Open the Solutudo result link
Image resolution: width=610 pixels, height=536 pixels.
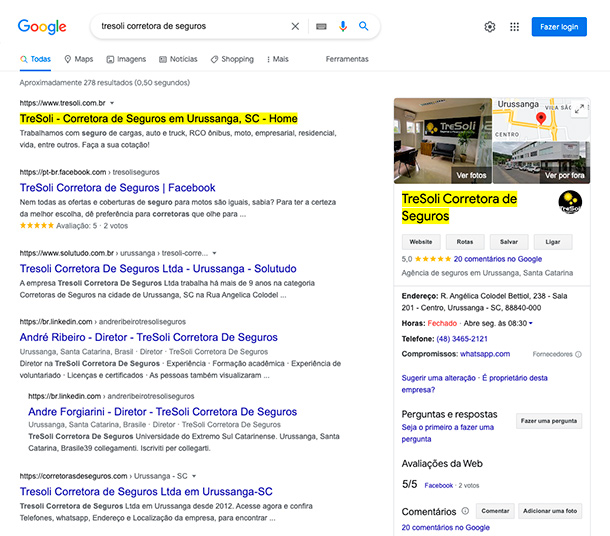[x=158, y=269]
